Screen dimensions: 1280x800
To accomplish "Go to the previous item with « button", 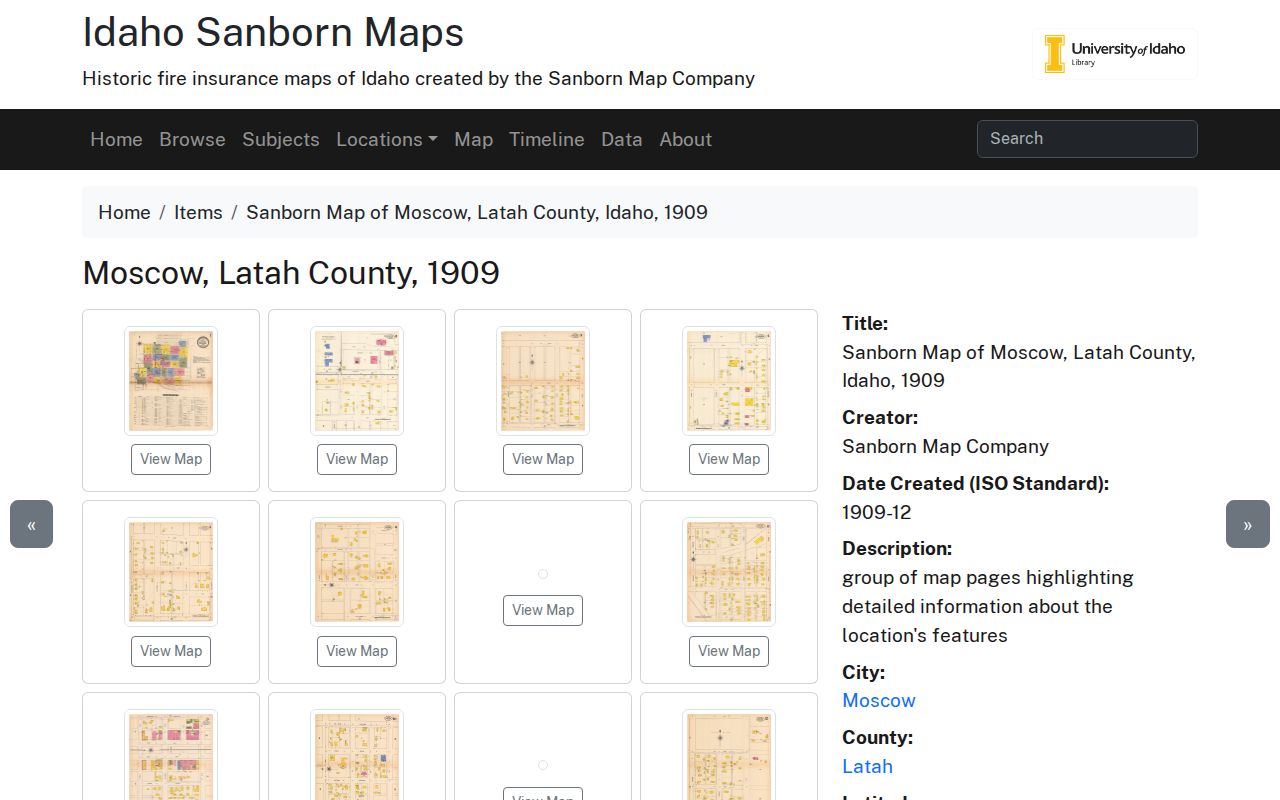I will click(x=31, y=524).
